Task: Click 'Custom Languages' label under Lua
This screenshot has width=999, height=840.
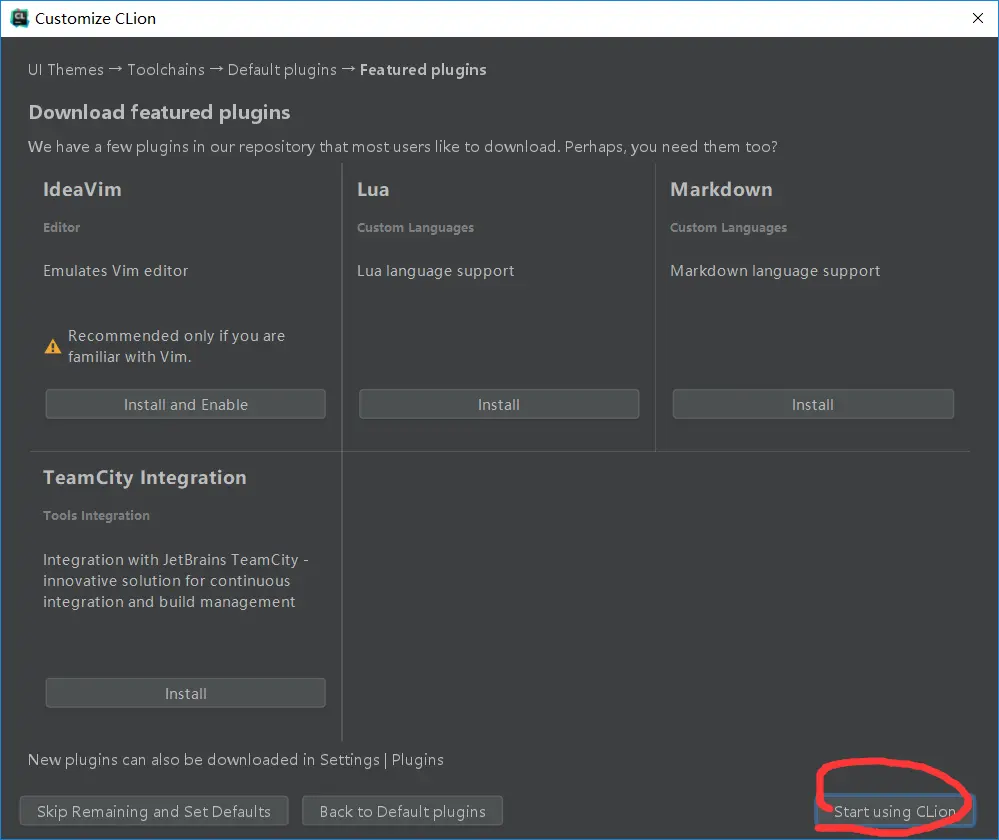Action: click(x=415, y=228)
